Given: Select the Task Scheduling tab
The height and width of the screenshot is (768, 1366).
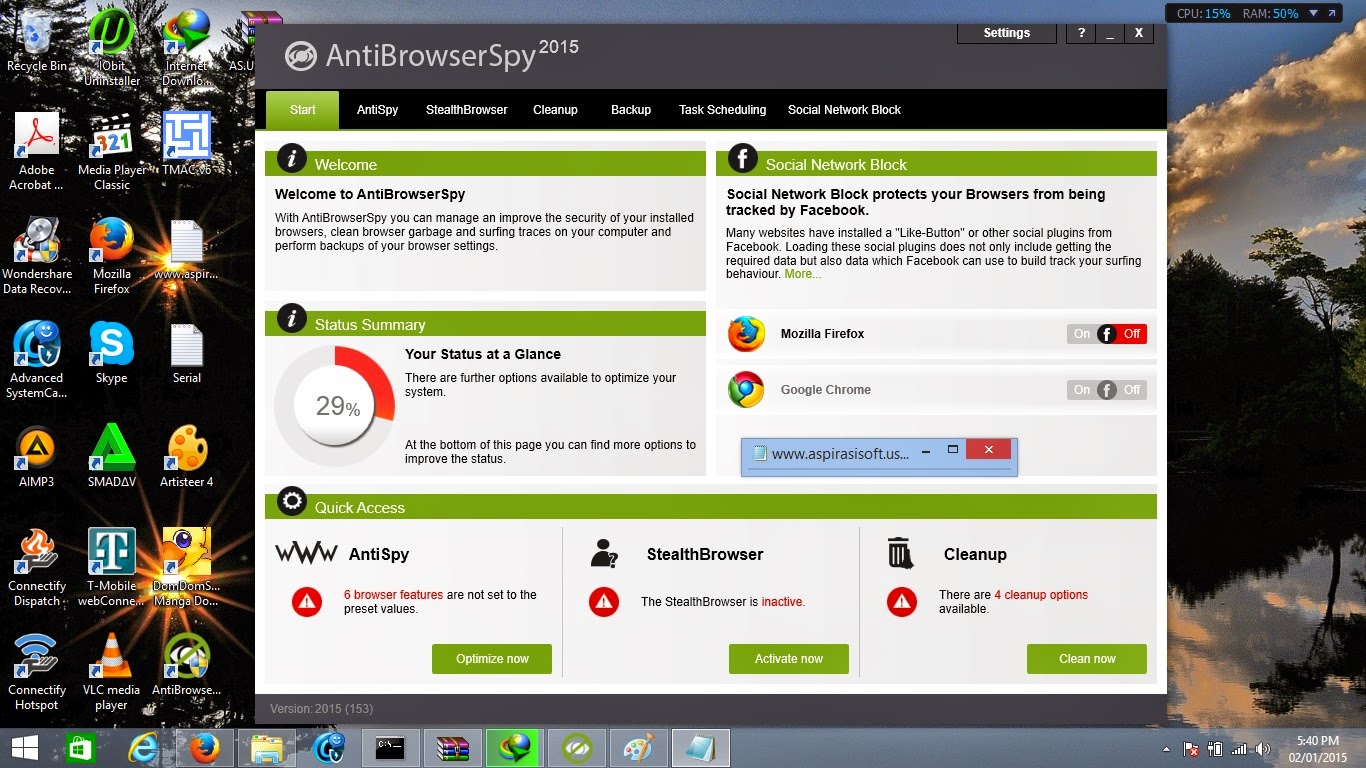Looking at the screenshot, I should pyautogui.click(x=722, y=110).
